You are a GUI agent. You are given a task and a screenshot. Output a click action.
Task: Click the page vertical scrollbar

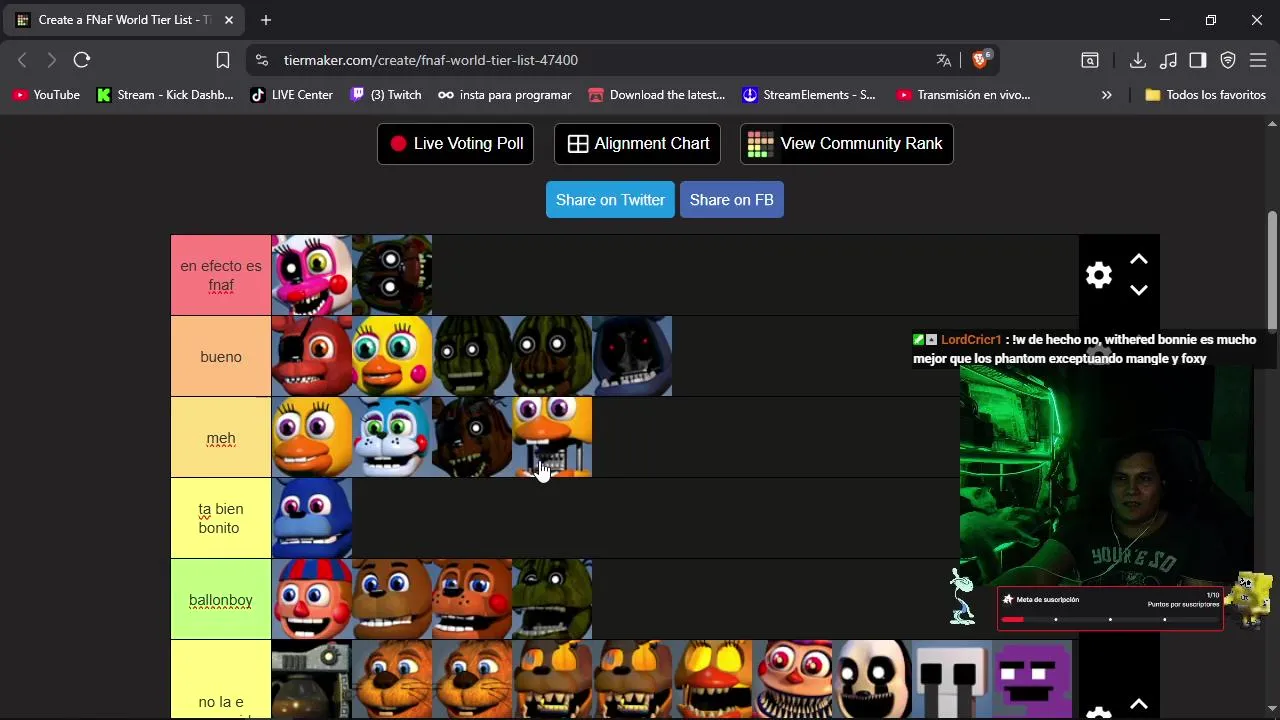pos(1272,270)
